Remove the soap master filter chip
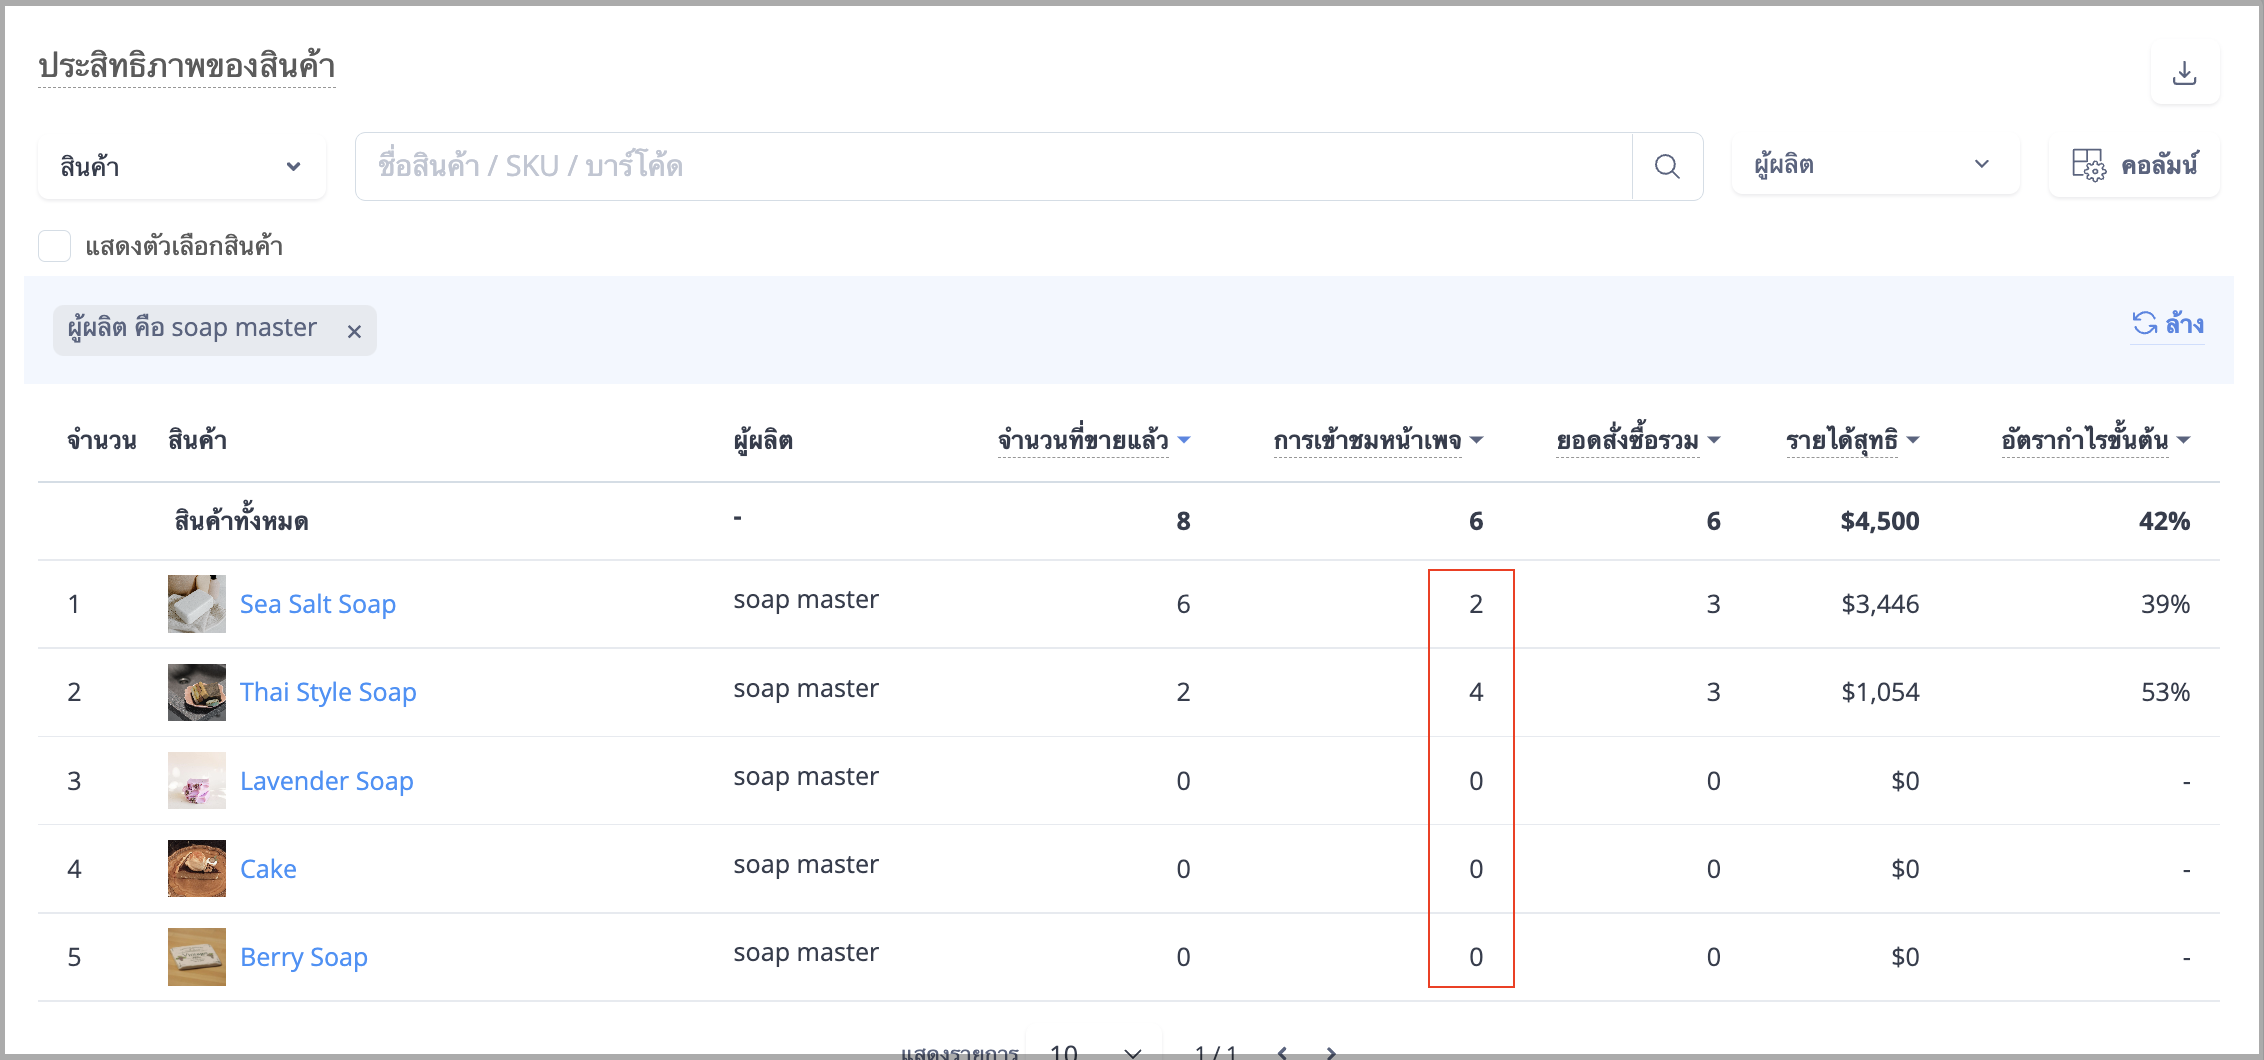 click(x=354, y=331)
